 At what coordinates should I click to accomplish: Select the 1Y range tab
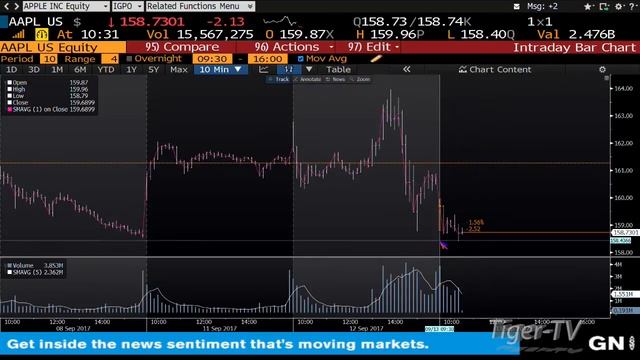click(x=131, y=69)
